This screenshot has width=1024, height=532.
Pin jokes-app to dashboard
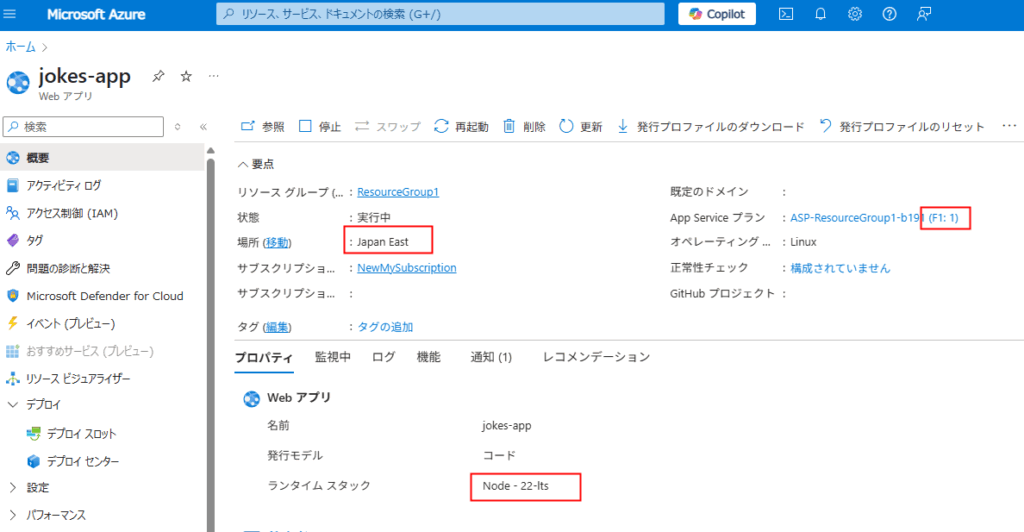point(158,76)
